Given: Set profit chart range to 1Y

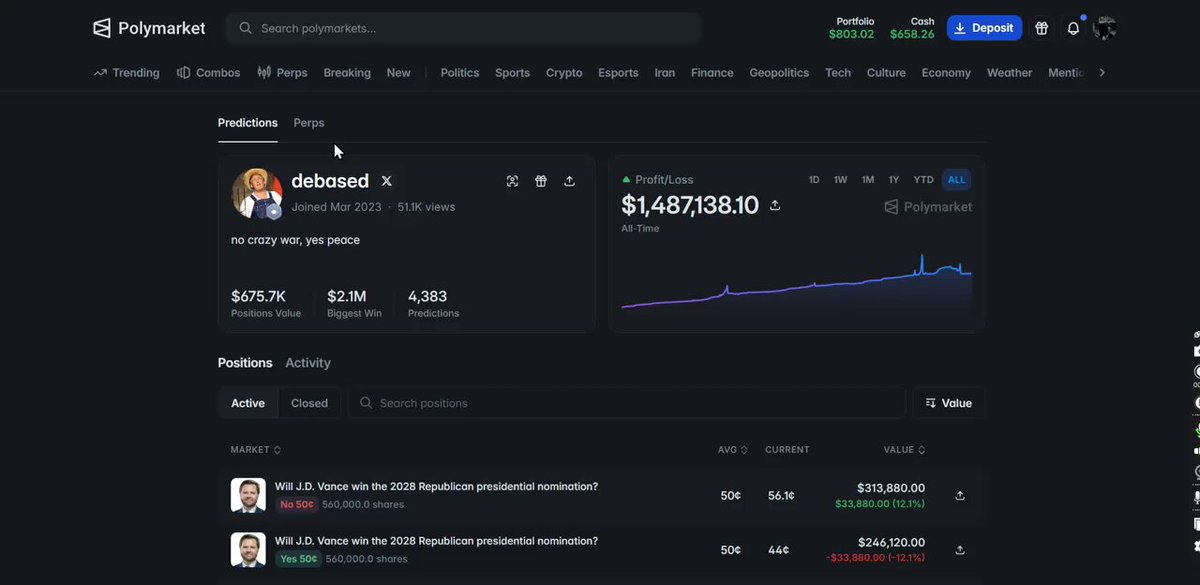Looking at the screenshot, I should click(894, 180).
